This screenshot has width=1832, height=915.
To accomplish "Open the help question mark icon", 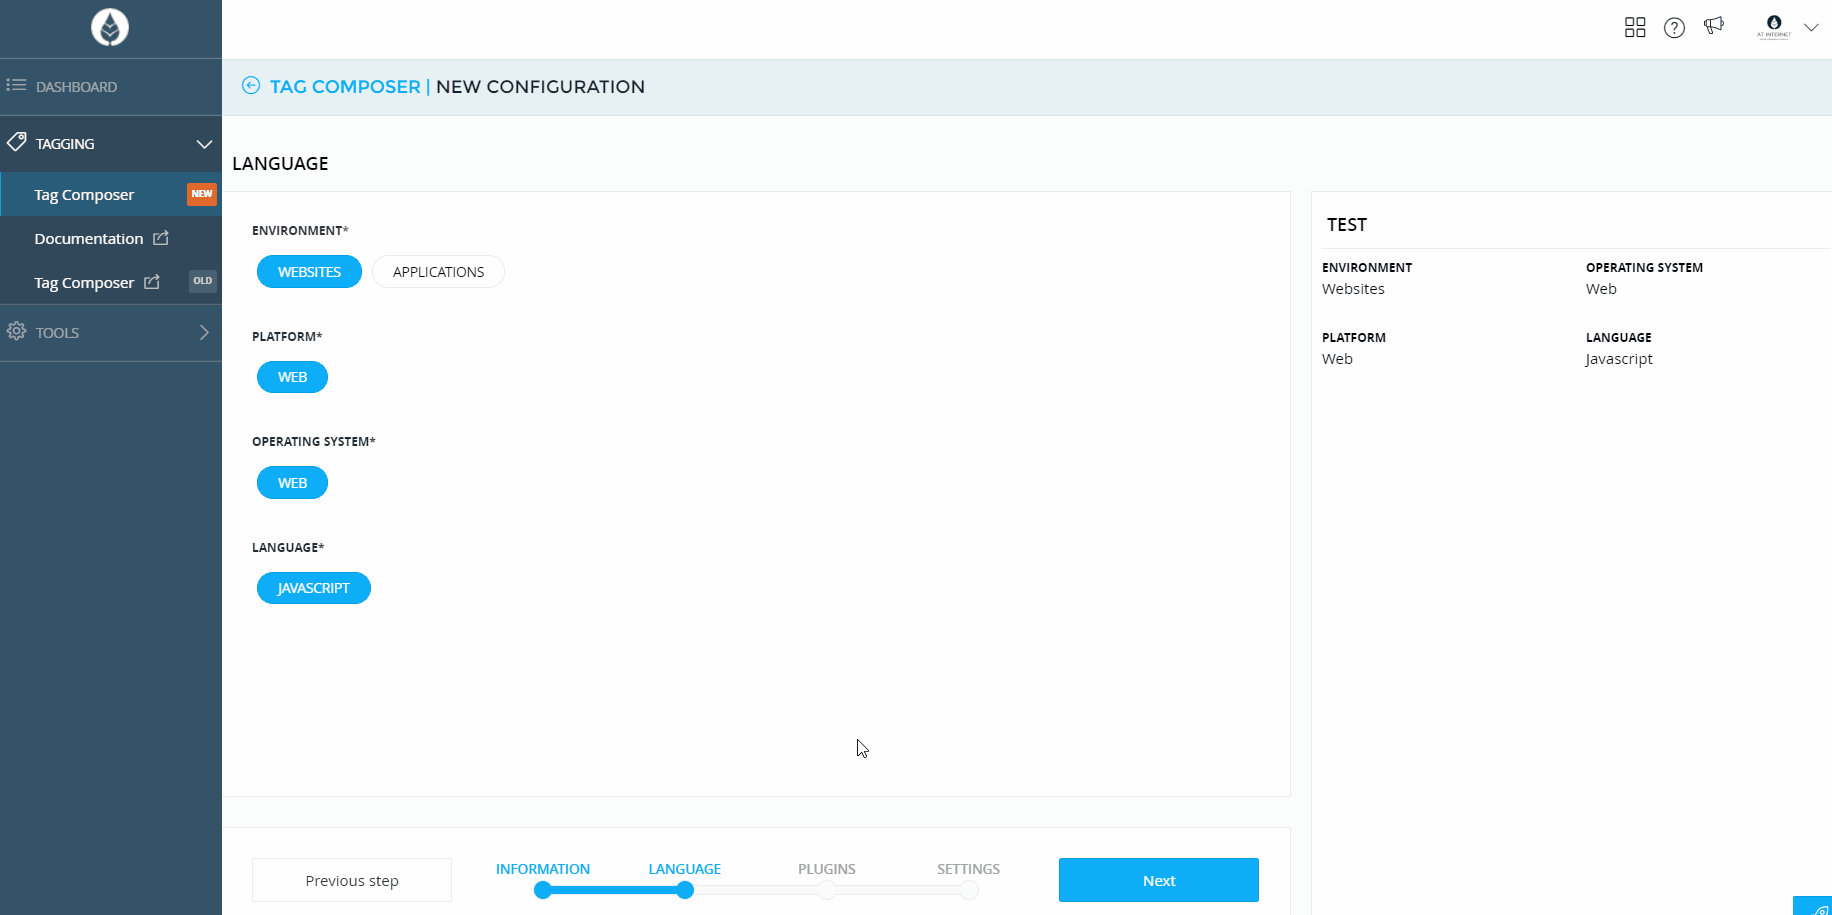I will (x=1674, y=28).
